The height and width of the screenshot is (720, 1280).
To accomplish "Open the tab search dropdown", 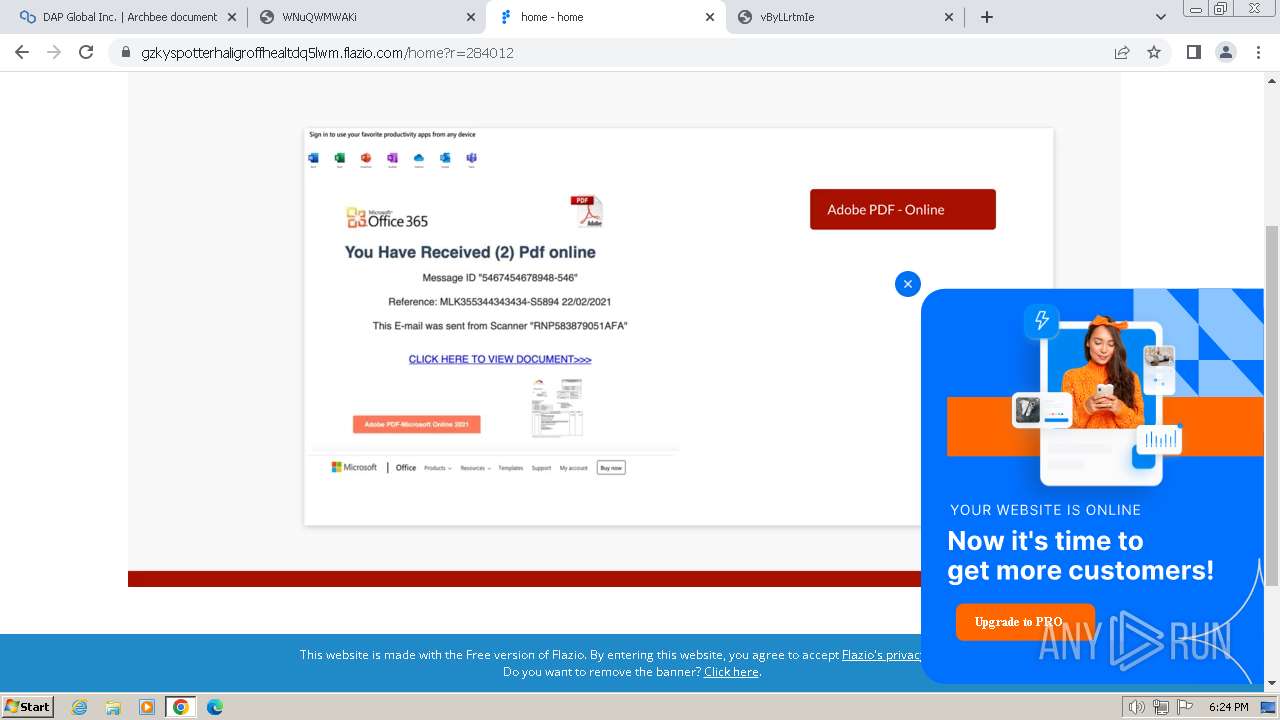I will coord(1160,17).
